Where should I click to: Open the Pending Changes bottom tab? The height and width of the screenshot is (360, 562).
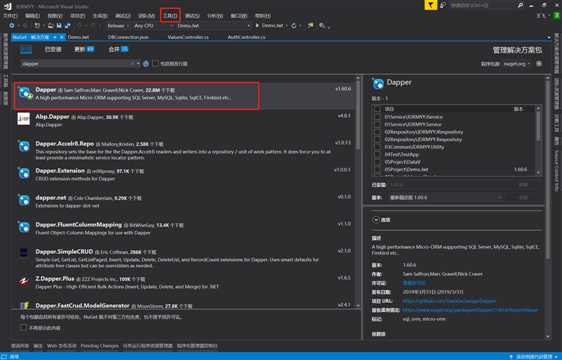(x=99, y=346)
